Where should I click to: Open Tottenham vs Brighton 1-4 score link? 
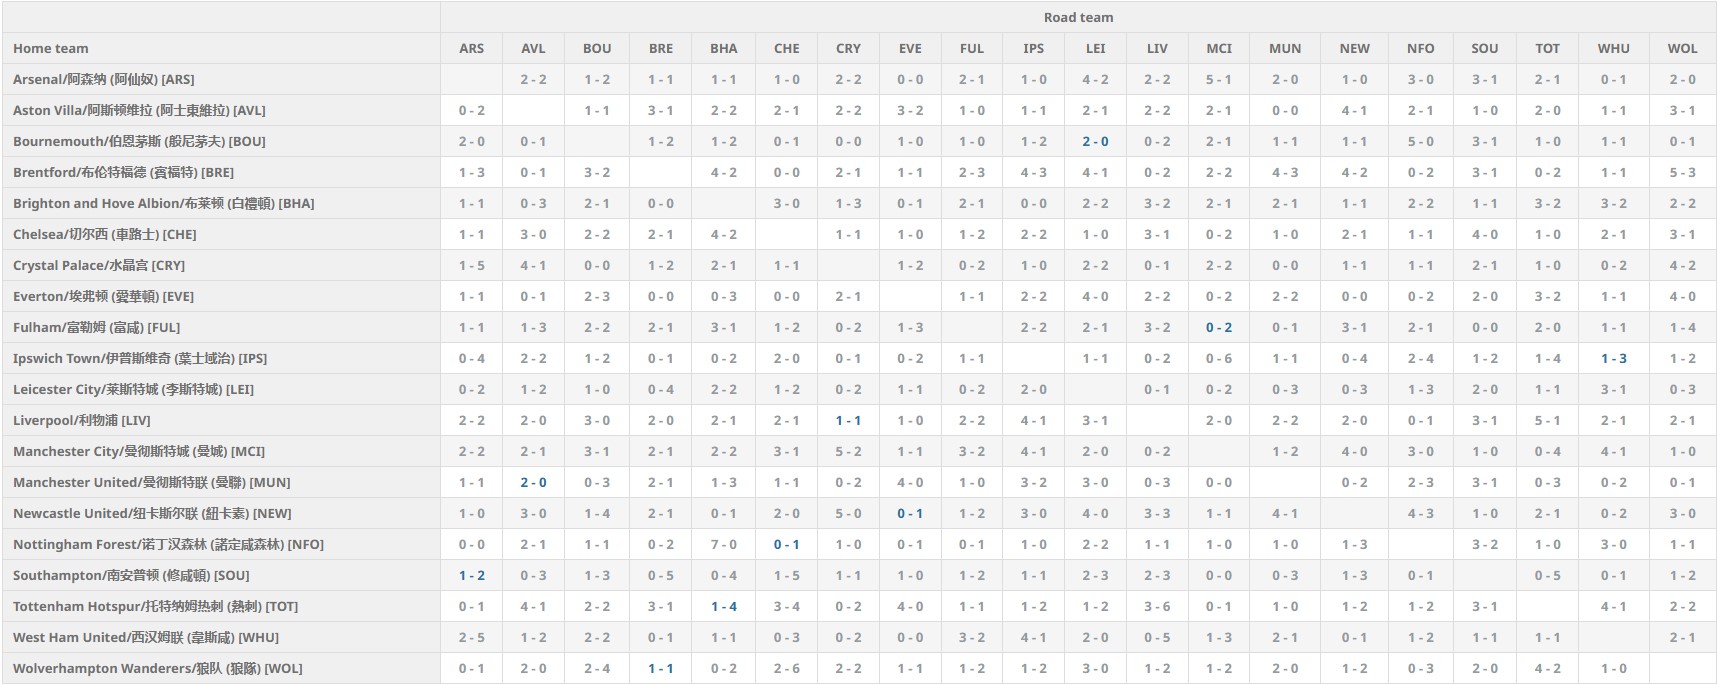pos(724,606)
